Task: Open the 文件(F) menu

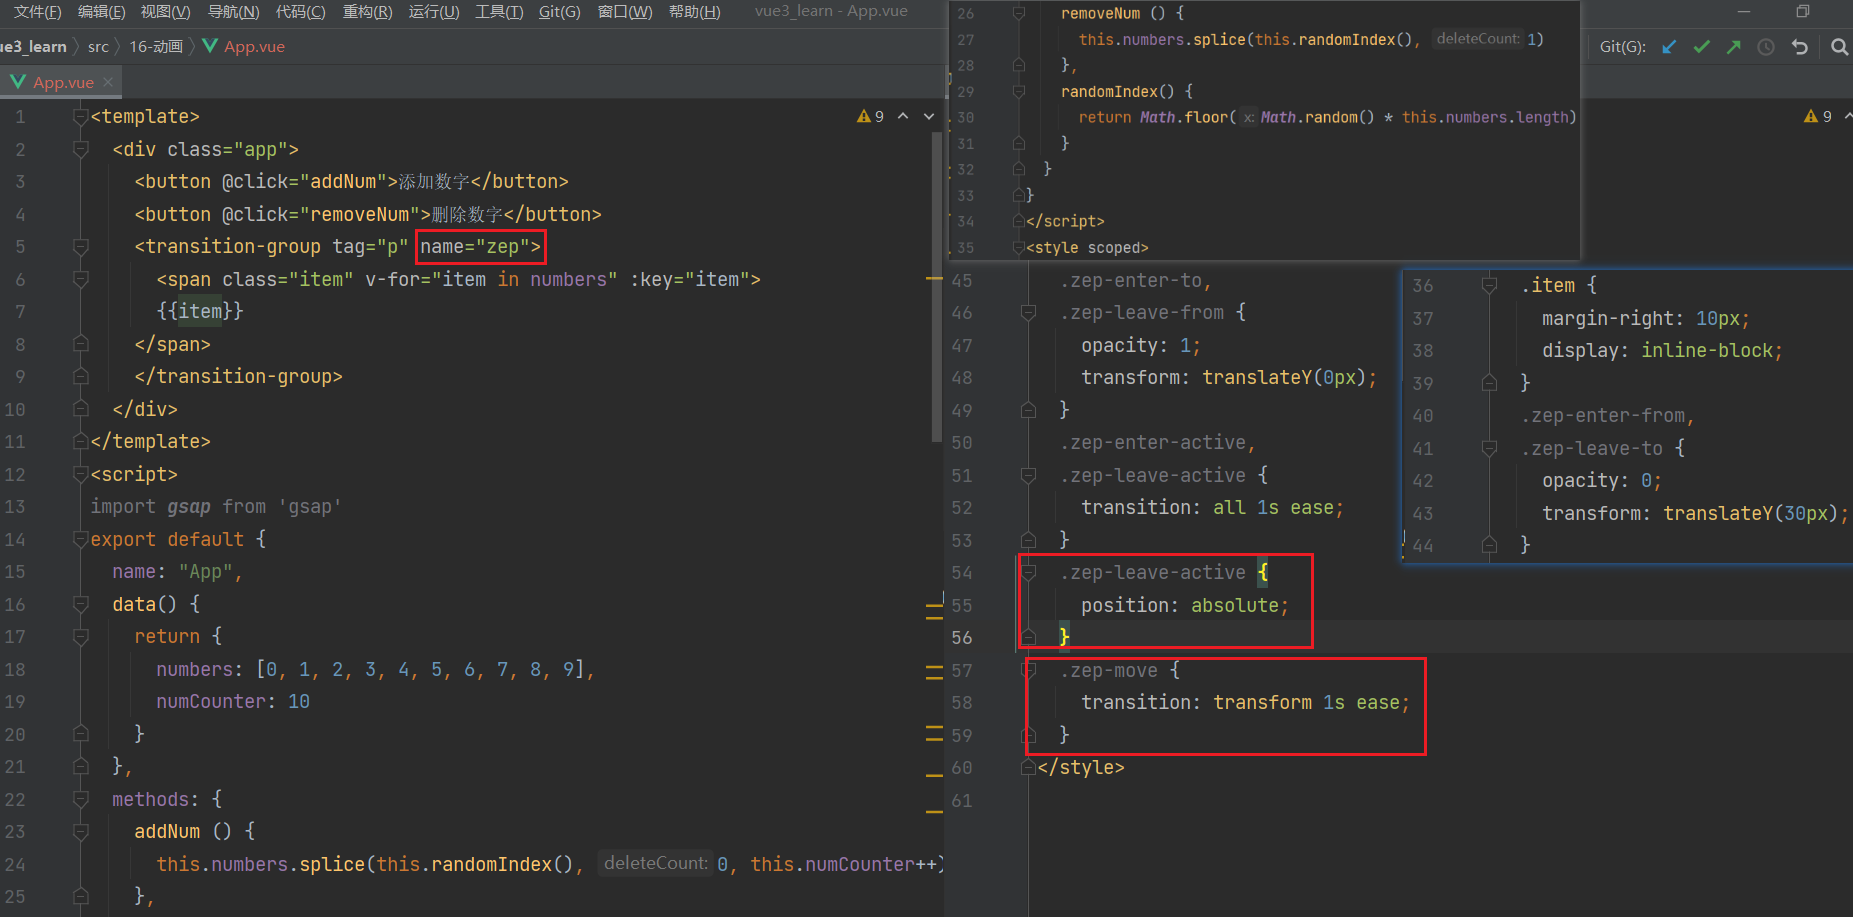Action: (38, 11)
